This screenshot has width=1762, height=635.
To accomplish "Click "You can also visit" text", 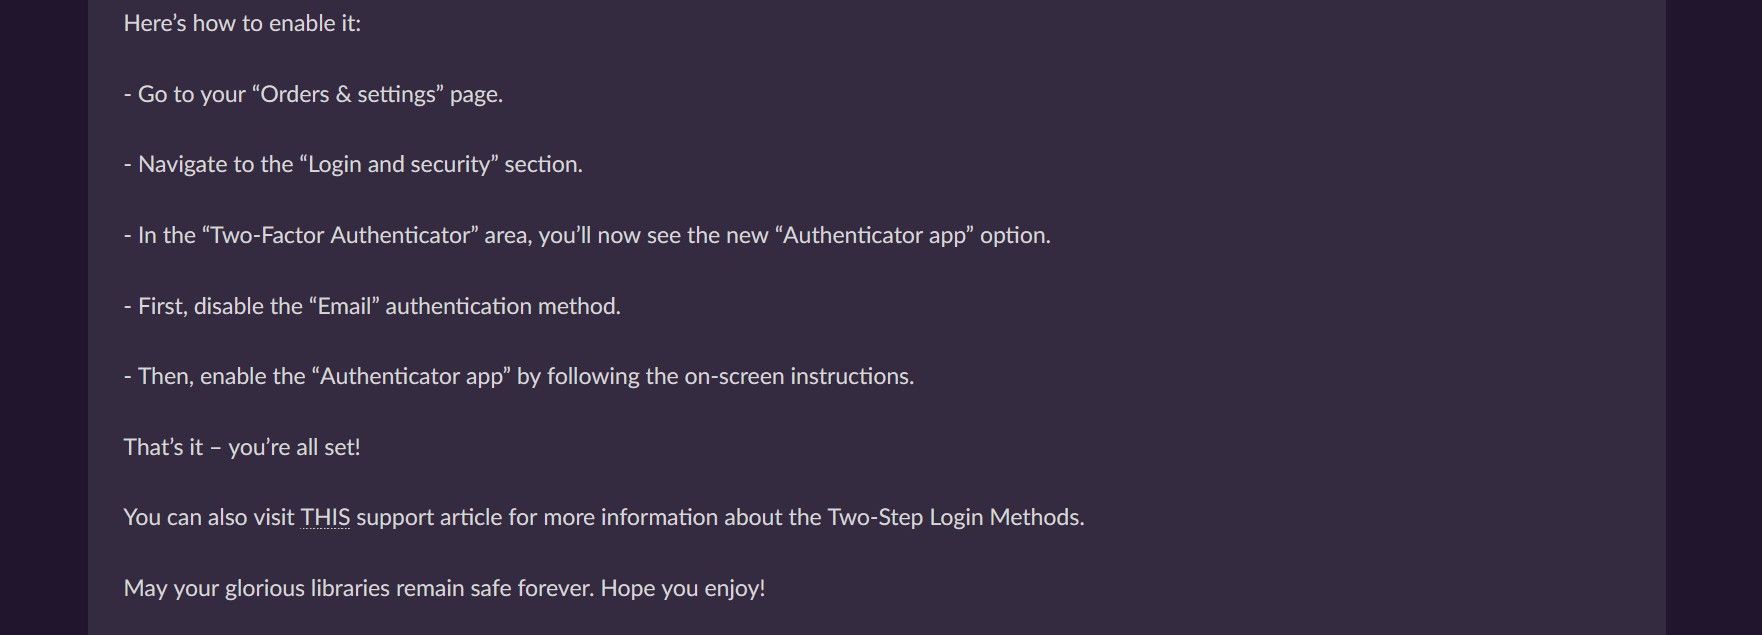I will pyautogui.click(x=209, y=517).
